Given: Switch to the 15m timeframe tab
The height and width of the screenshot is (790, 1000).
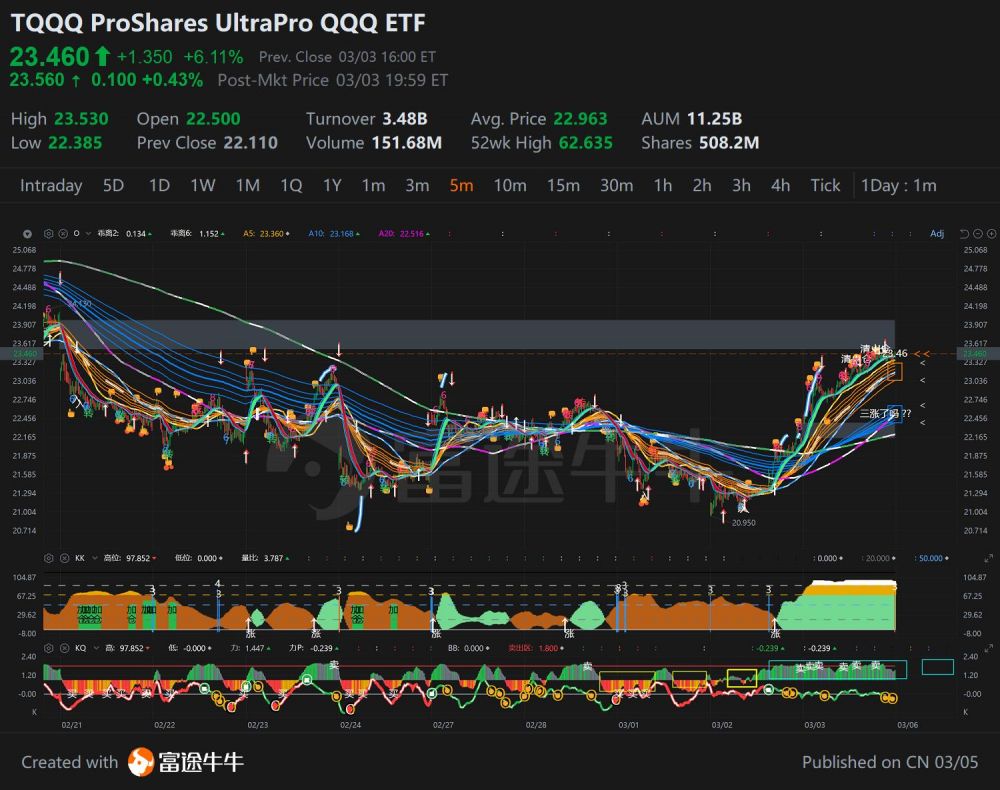Looking at the screenshot, I should [x=563, y=185].
